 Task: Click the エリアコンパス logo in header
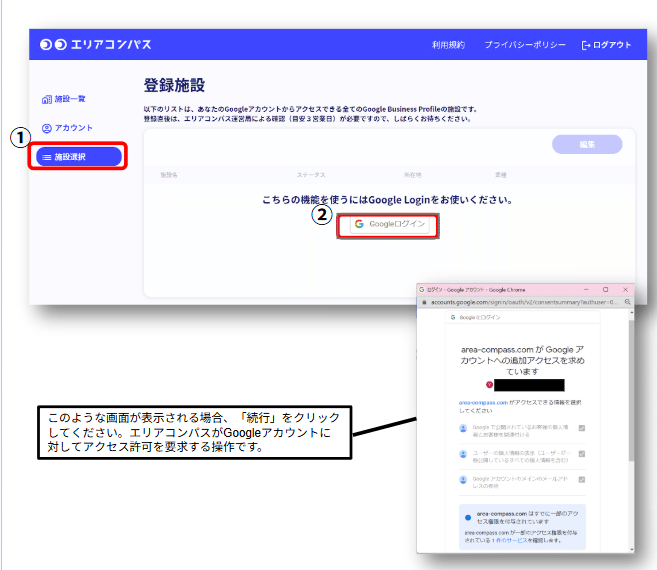click(96, 45)
